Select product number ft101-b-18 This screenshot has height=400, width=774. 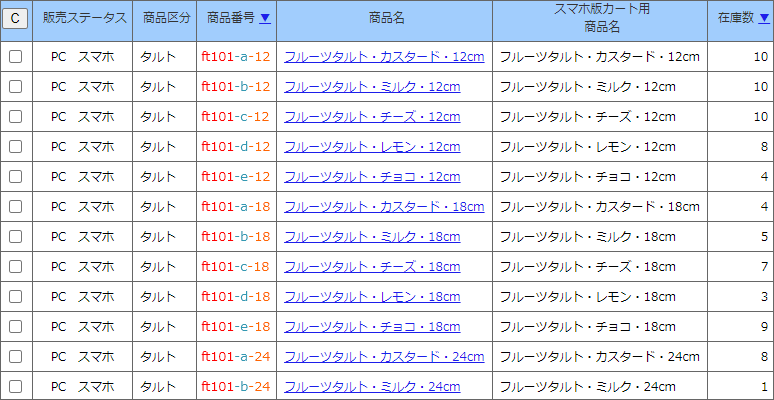click(x=236, y=237)
